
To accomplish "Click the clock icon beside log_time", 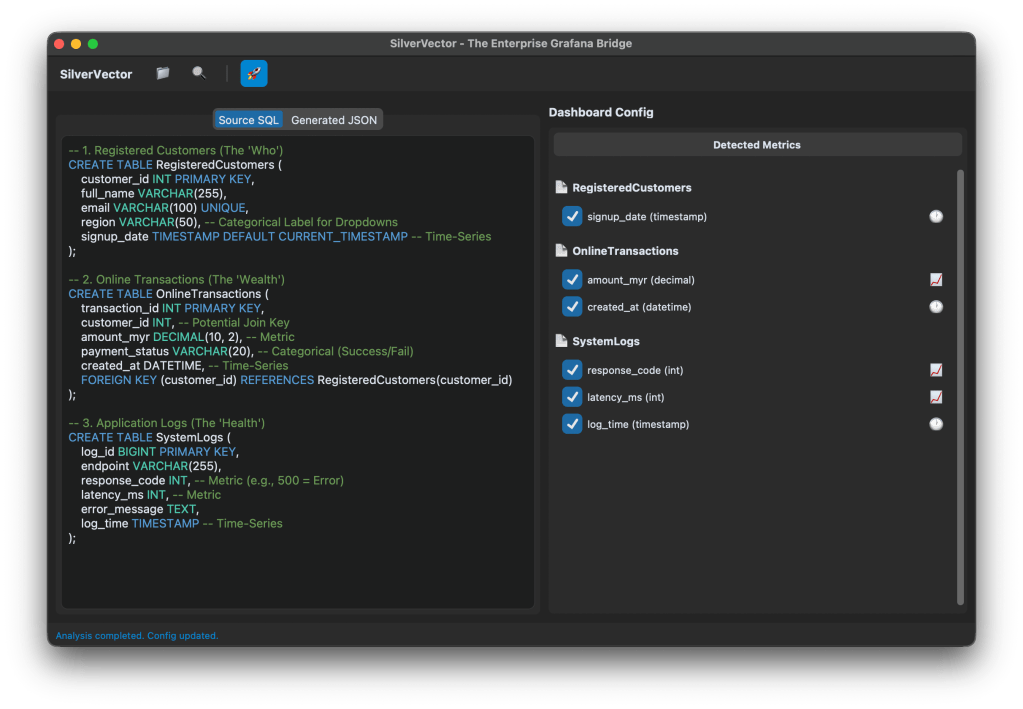I will (936, 424).
